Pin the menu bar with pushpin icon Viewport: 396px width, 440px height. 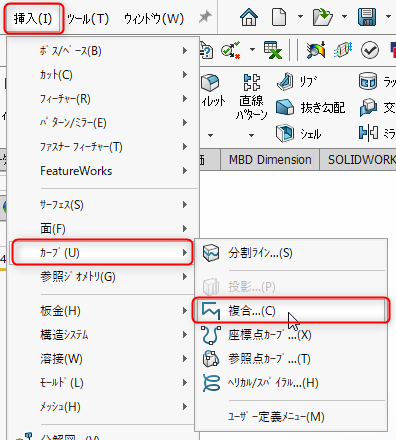[x=205, y=17]
